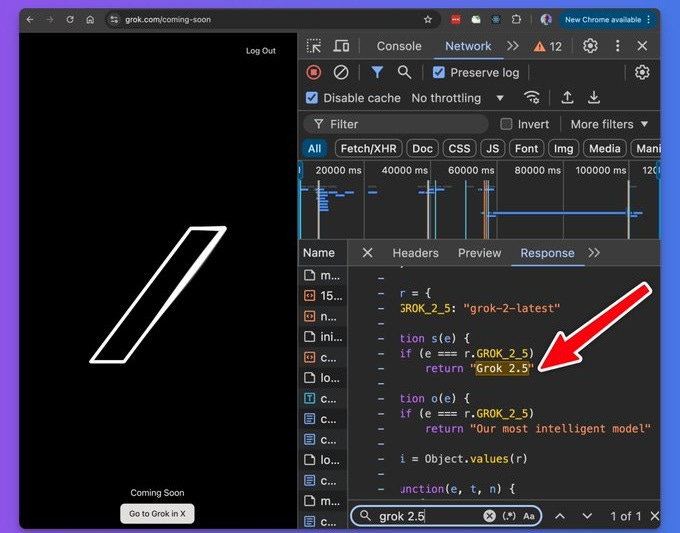
Task: Stop recording the network log
Action: 314,72
